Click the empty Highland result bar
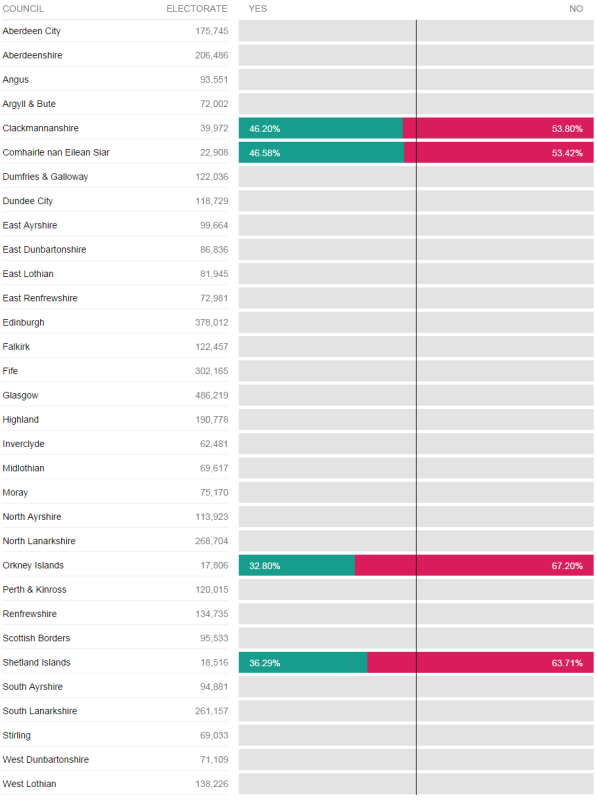 pyautogui.click(x=416, y=419)
